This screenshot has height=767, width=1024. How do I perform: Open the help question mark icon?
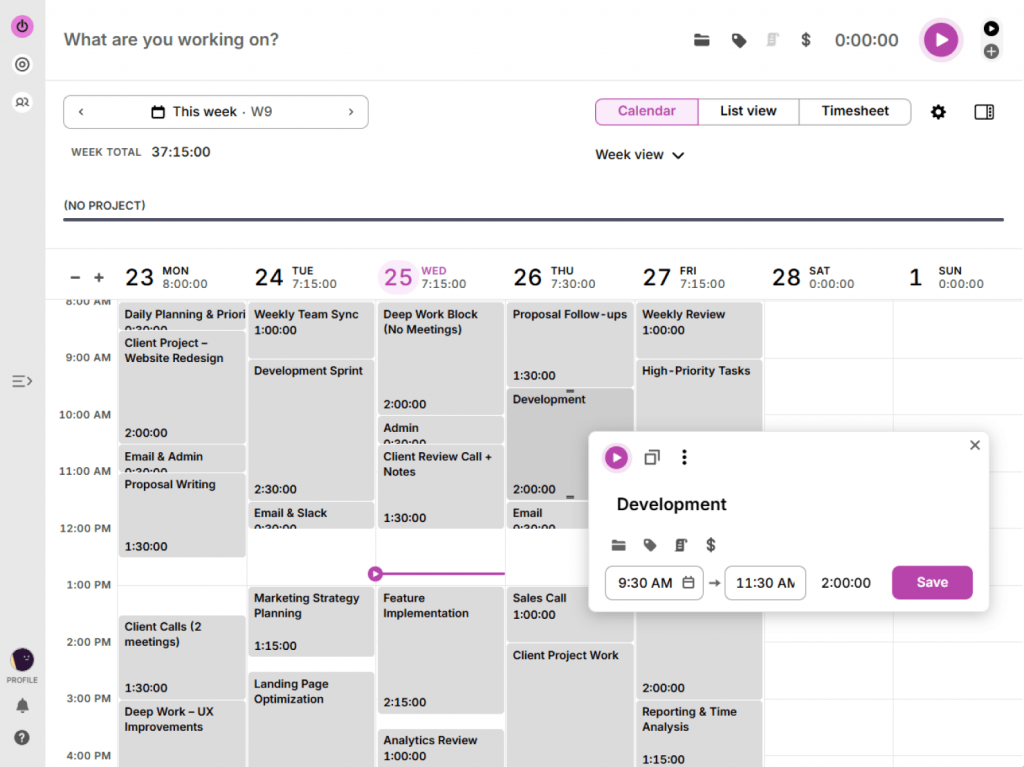pyautogui.click(x=22, y=738)
